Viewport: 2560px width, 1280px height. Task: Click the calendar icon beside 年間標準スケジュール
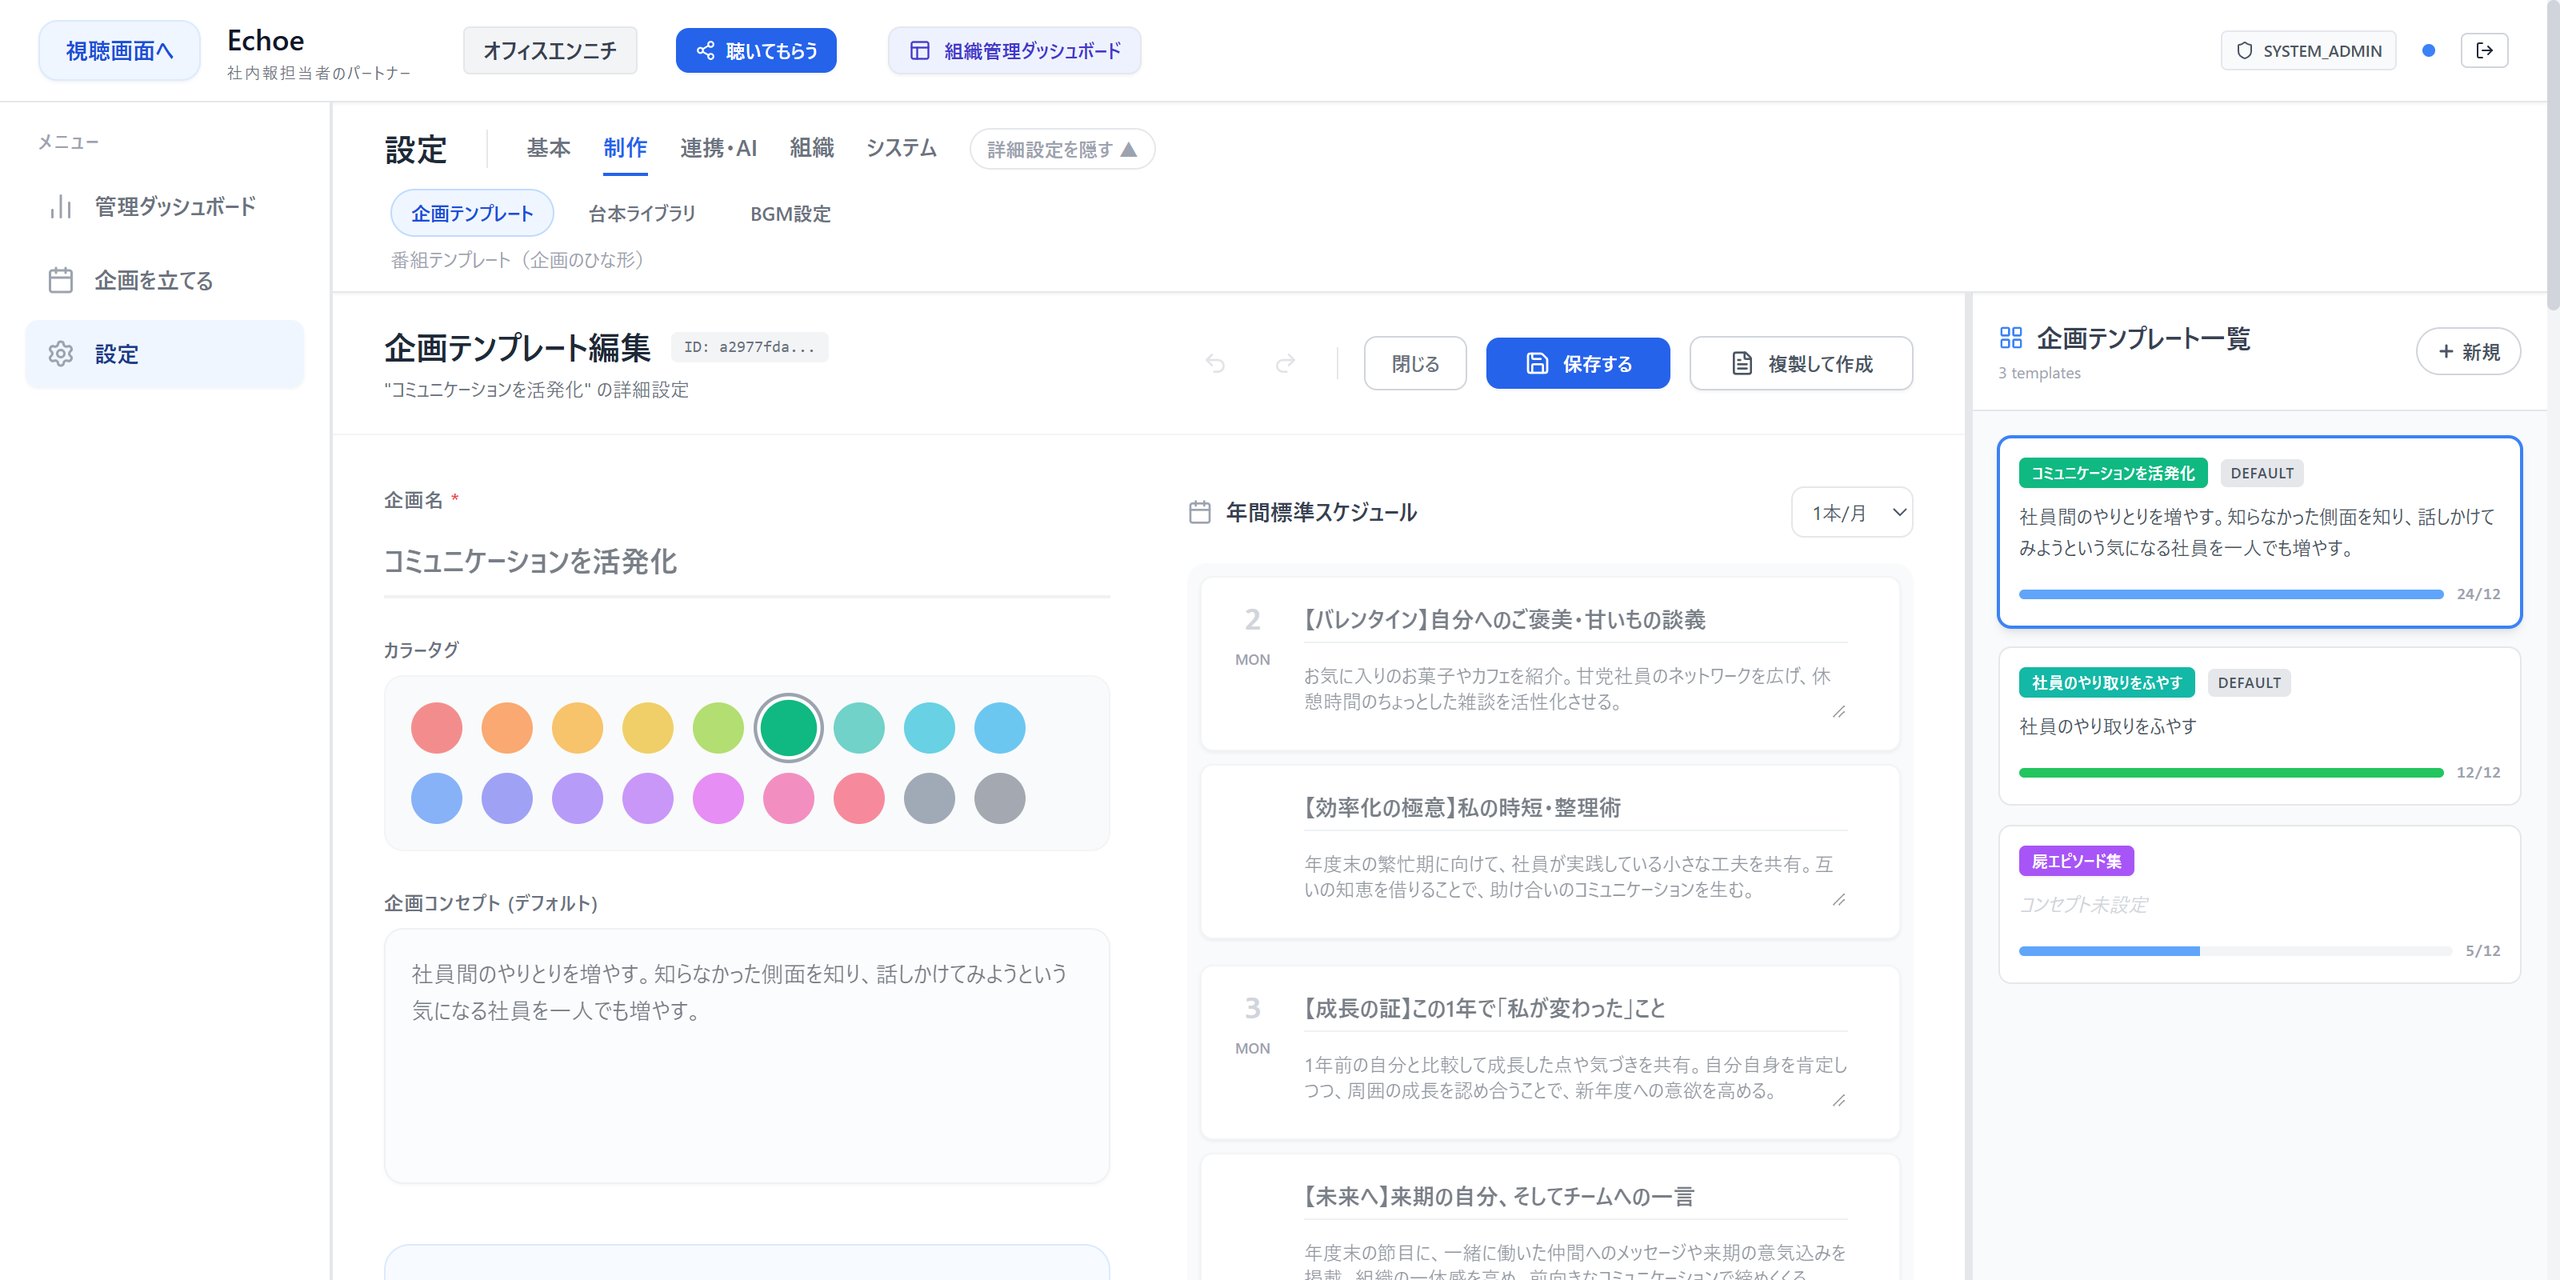pos(1200,512)
